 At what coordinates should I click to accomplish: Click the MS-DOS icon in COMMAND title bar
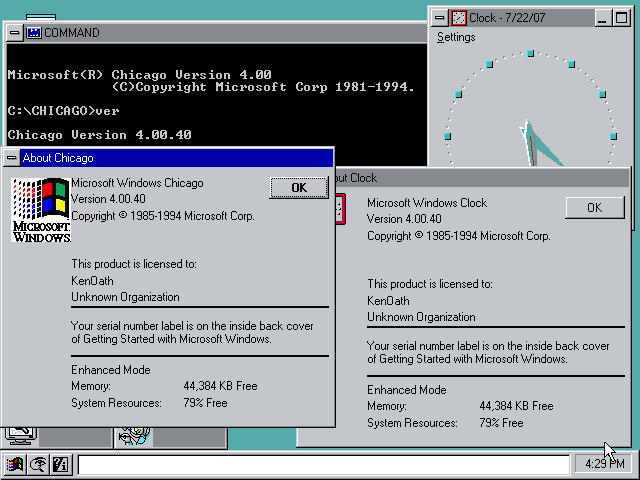click(33, 33)
